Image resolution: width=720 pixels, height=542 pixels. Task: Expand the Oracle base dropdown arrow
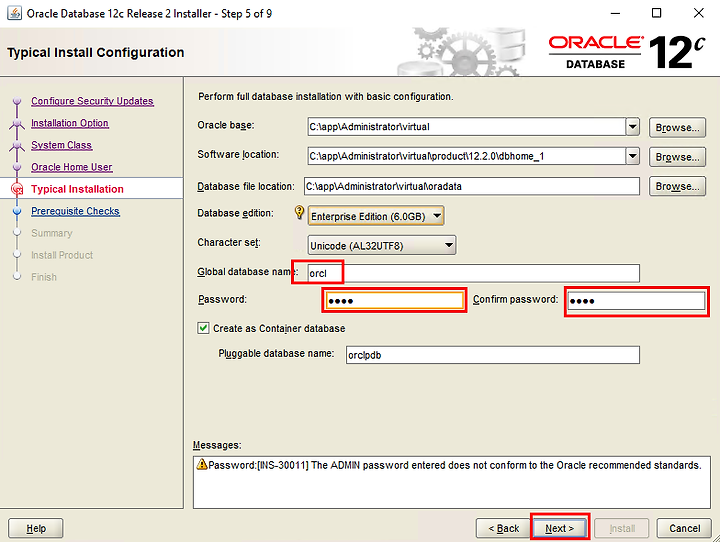click(633, 127)
